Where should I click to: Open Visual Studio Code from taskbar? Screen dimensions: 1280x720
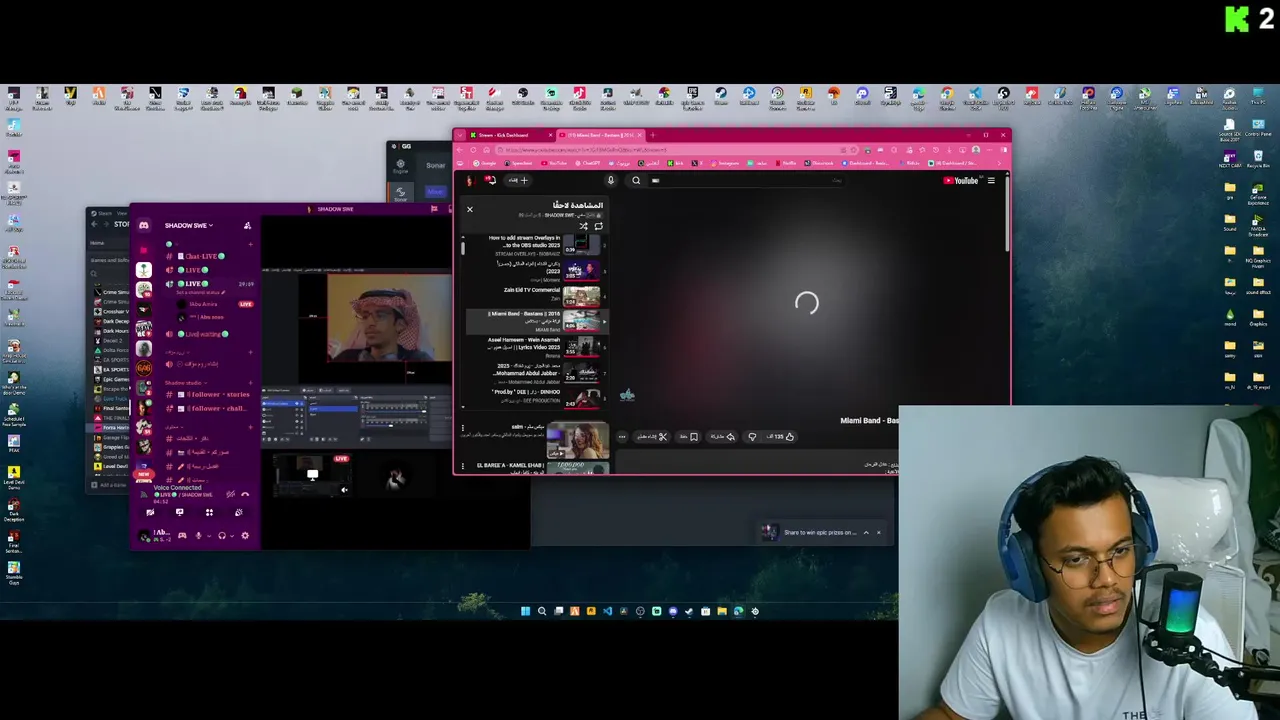point(607,611)
